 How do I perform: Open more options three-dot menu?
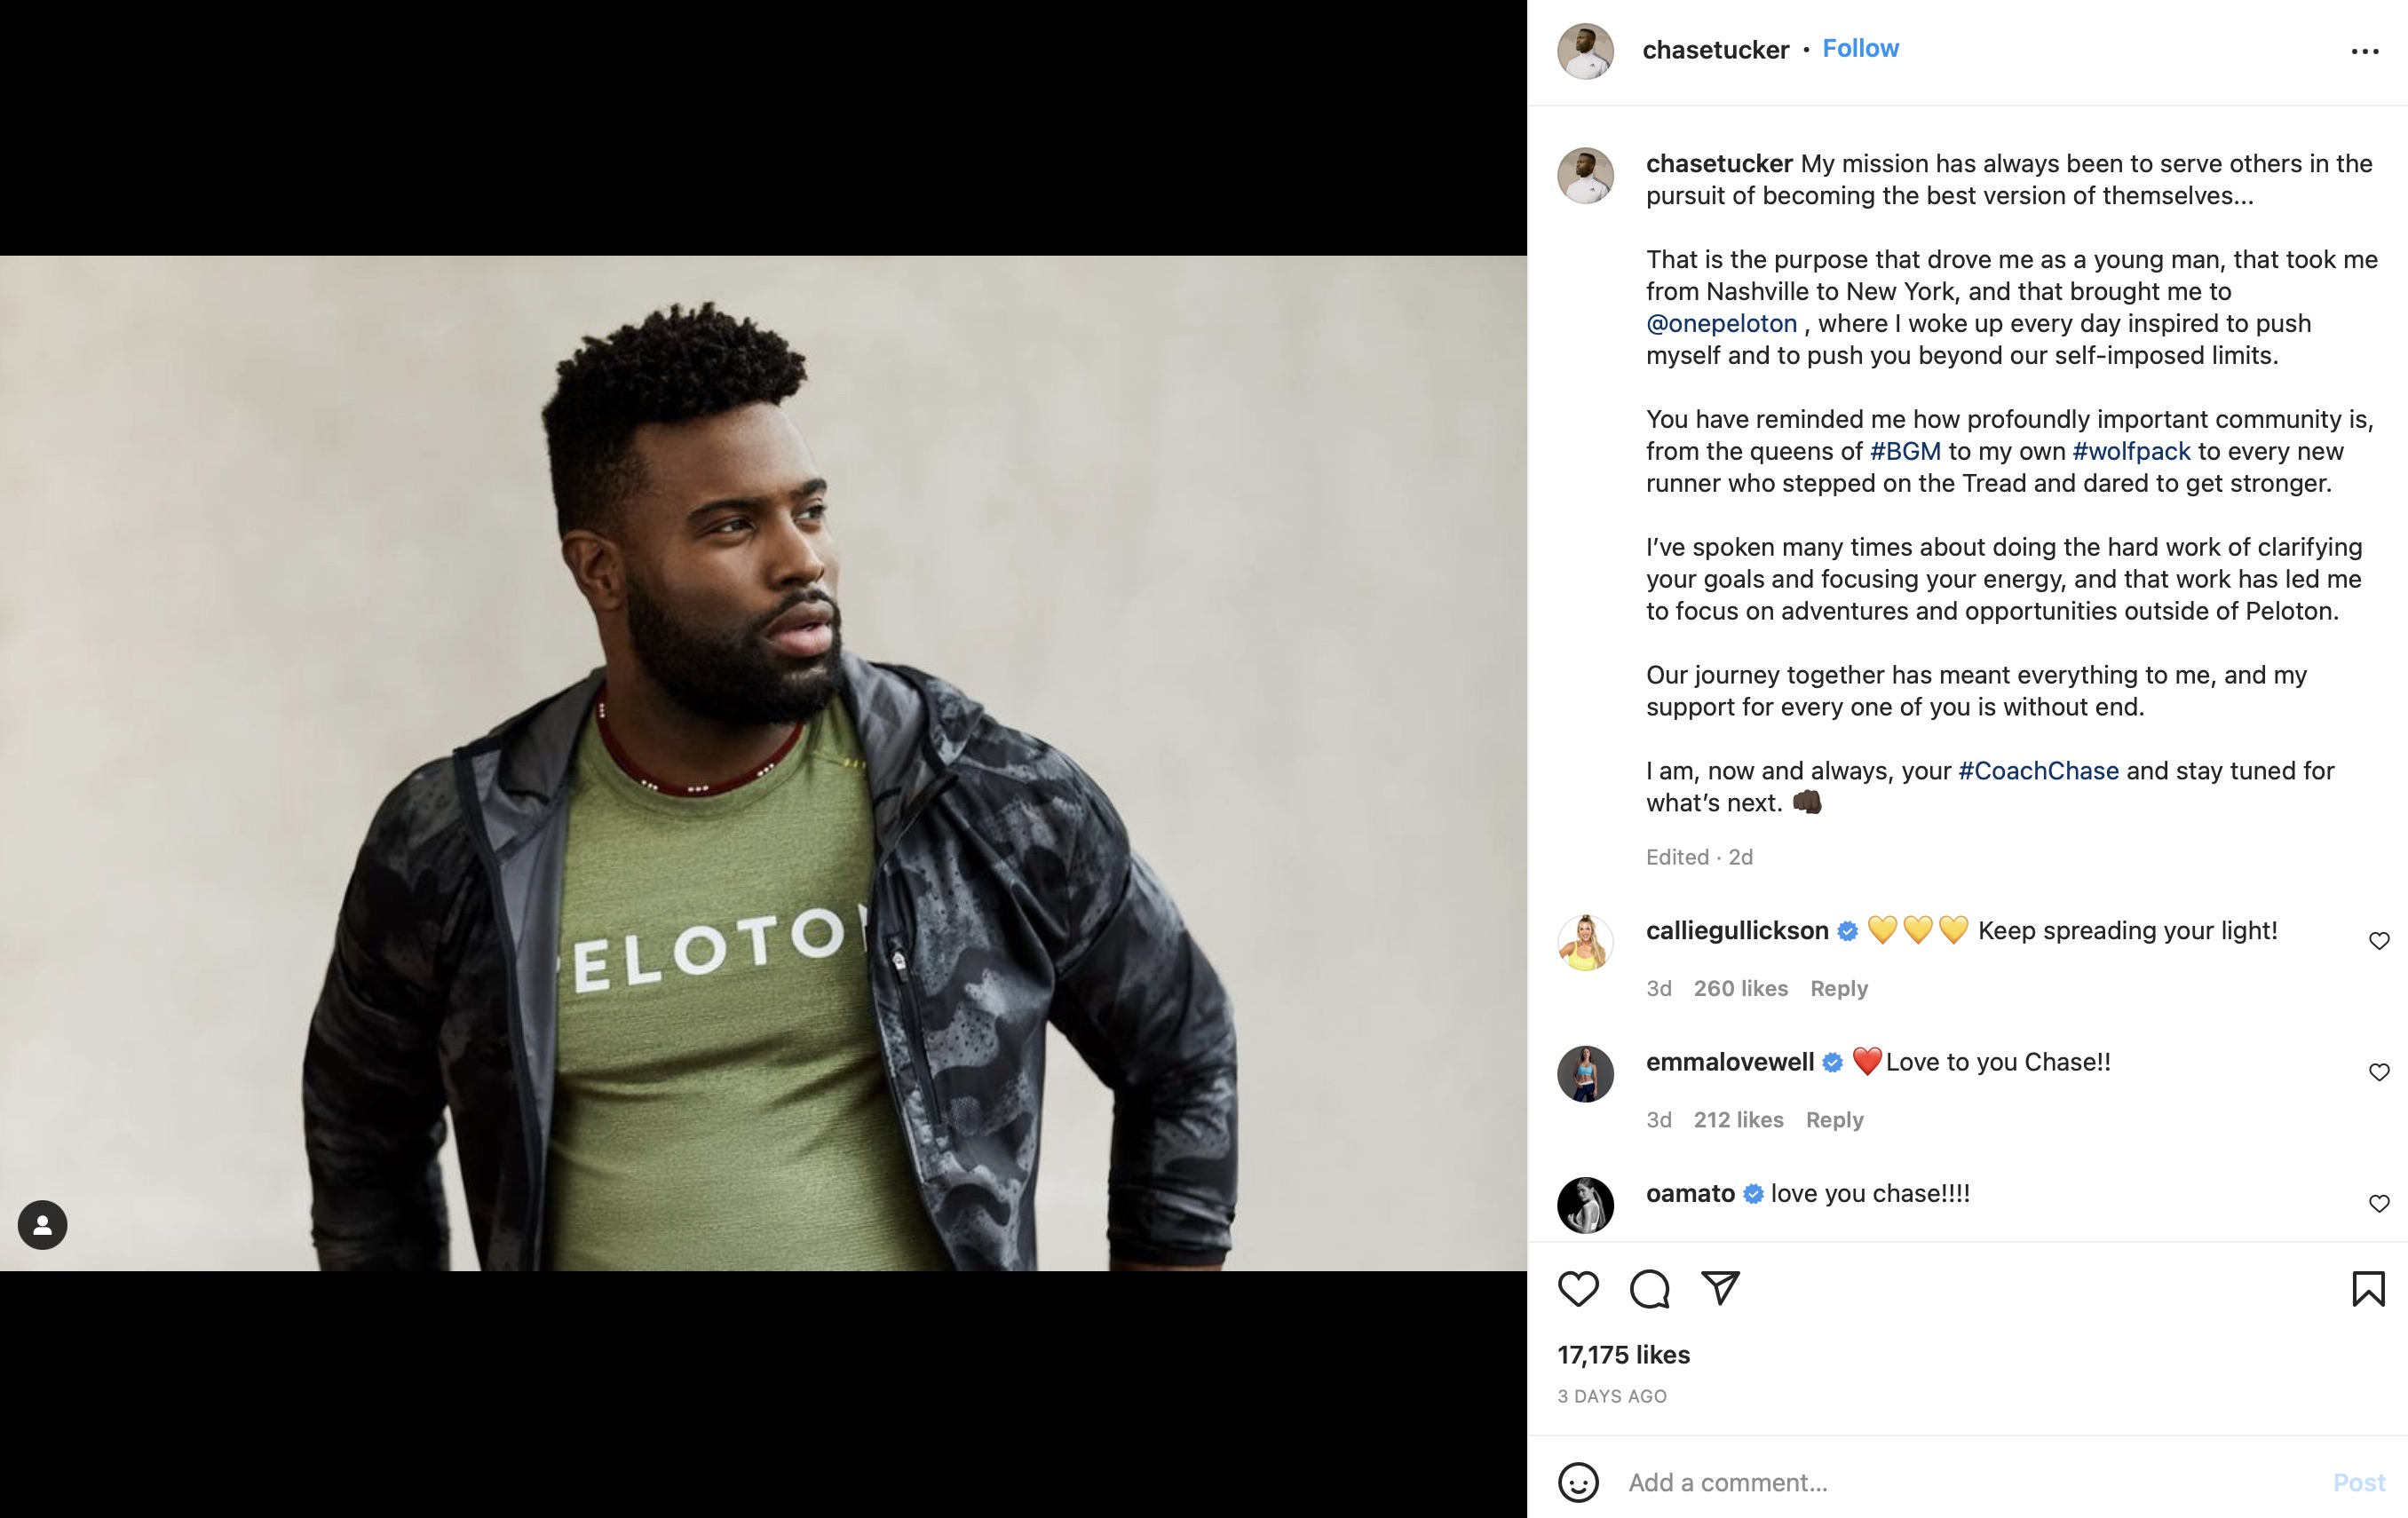click(2365, 51)
